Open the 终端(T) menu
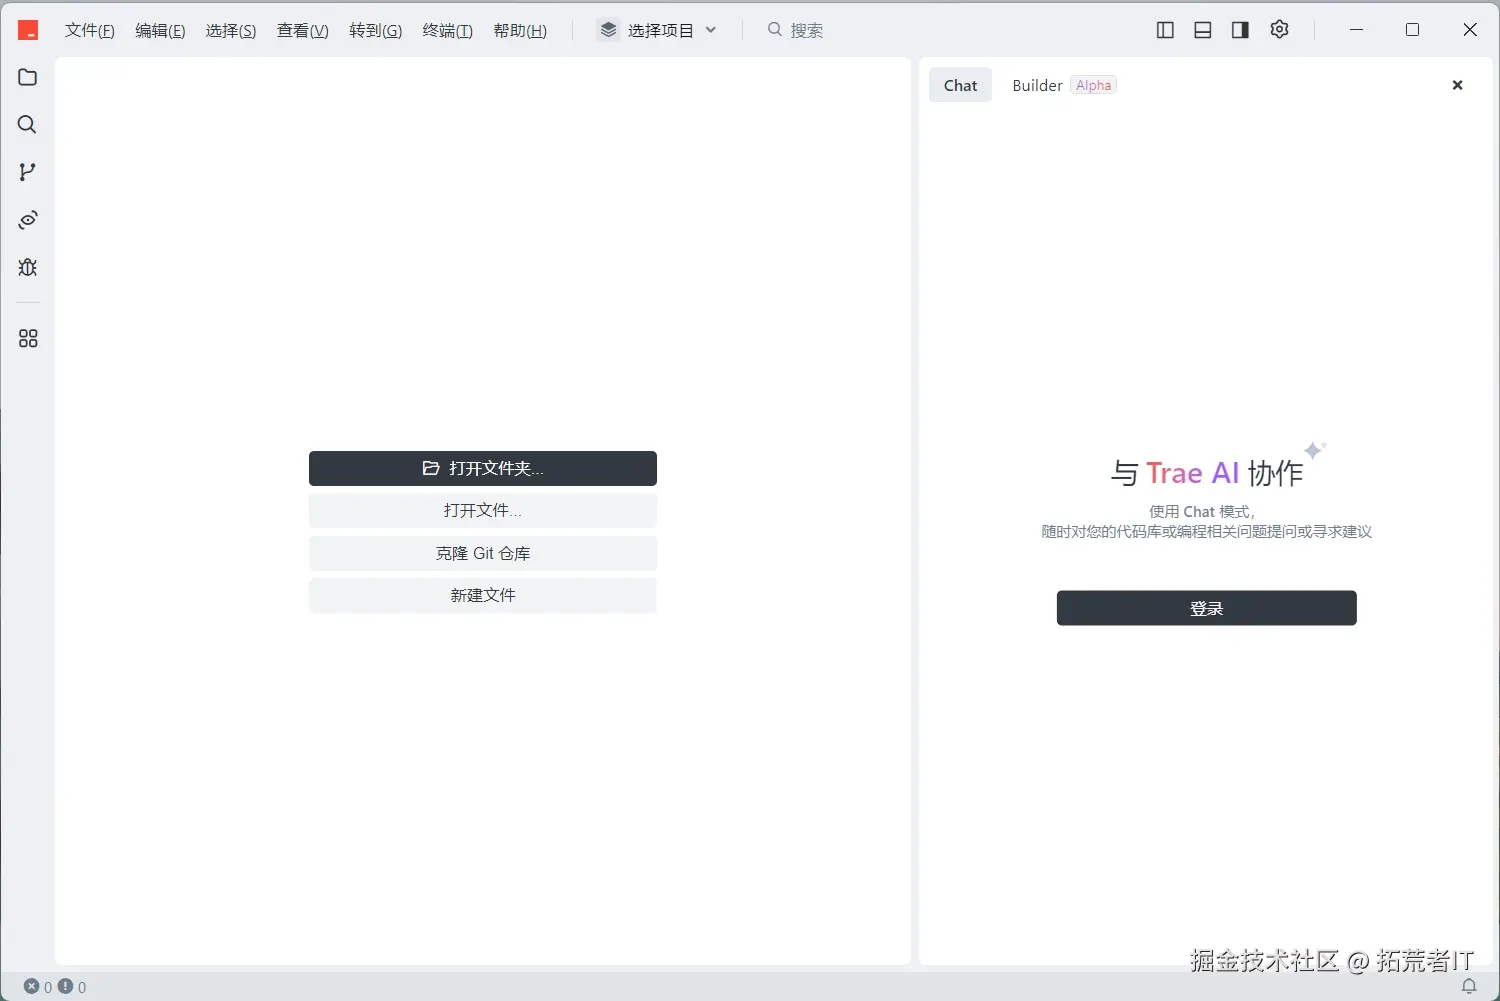Image resolution: width=1500 pixels, height=1001 pixels. (x=448, y=31)
